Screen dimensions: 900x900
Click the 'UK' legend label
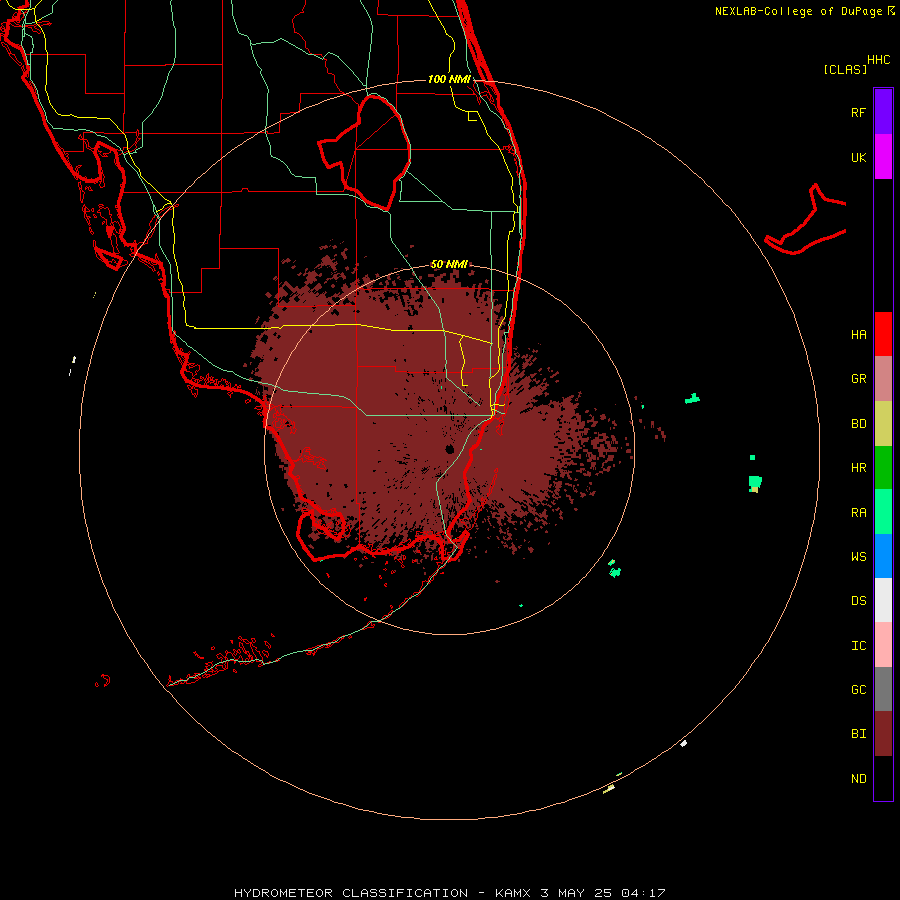[858, 158]
